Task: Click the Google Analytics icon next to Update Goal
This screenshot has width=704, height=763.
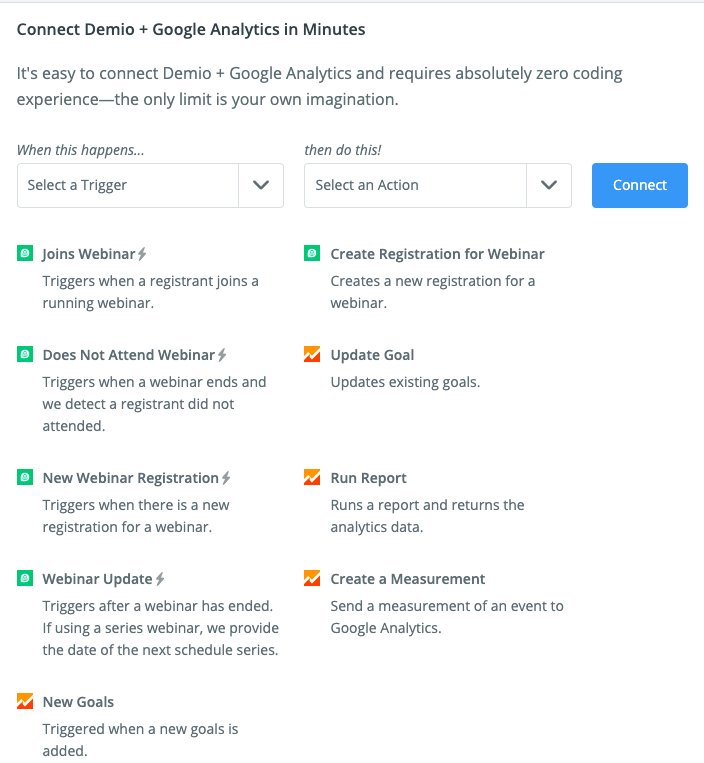Action: [x=312, y=354]
